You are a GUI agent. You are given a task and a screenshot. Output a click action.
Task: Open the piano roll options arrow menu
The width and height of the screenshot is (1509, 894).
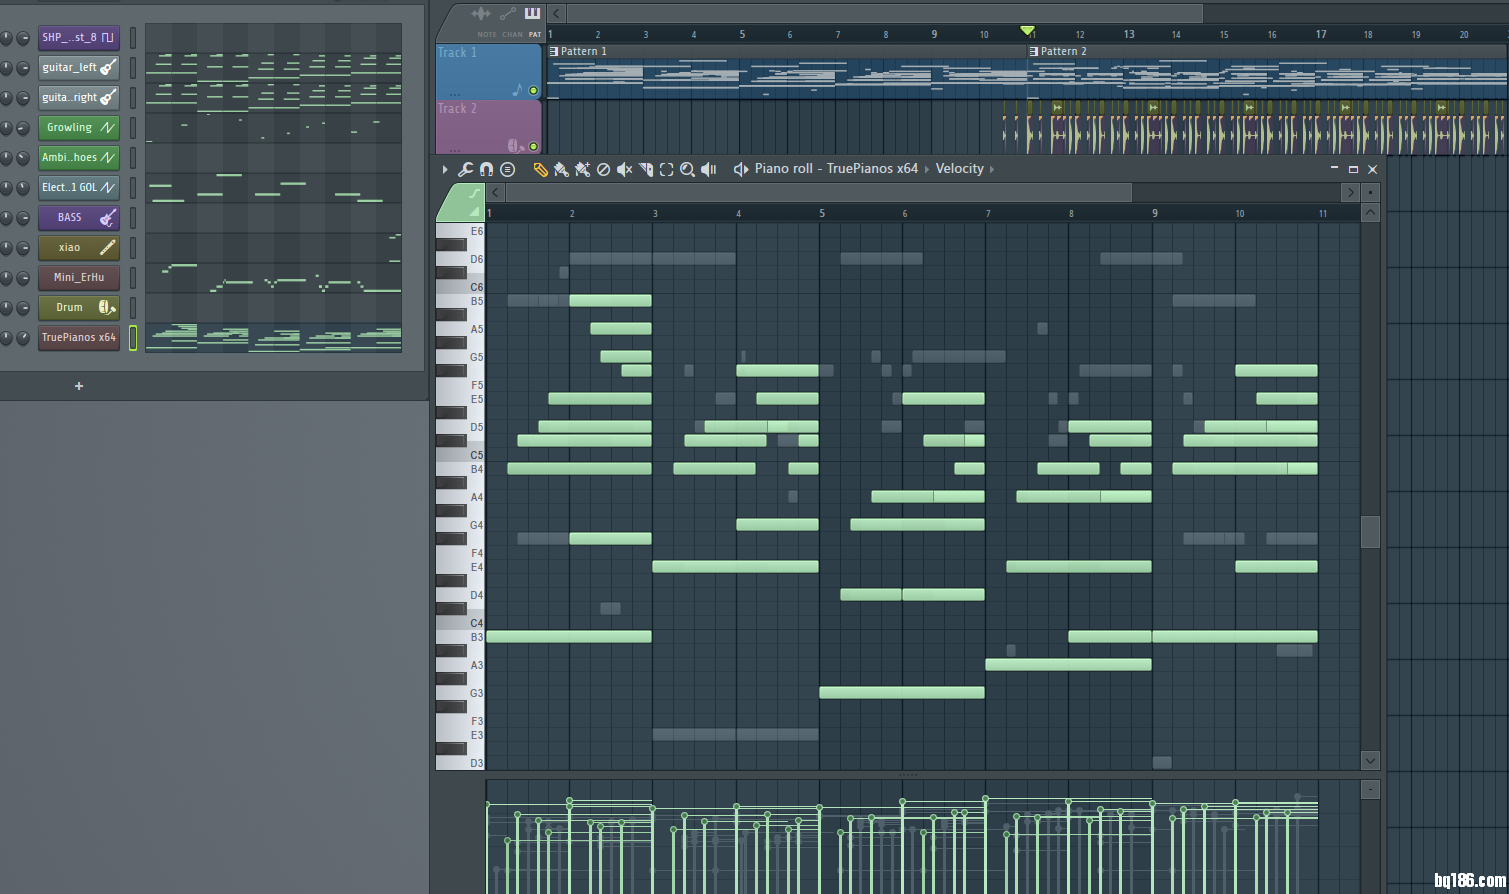point(445,169)
